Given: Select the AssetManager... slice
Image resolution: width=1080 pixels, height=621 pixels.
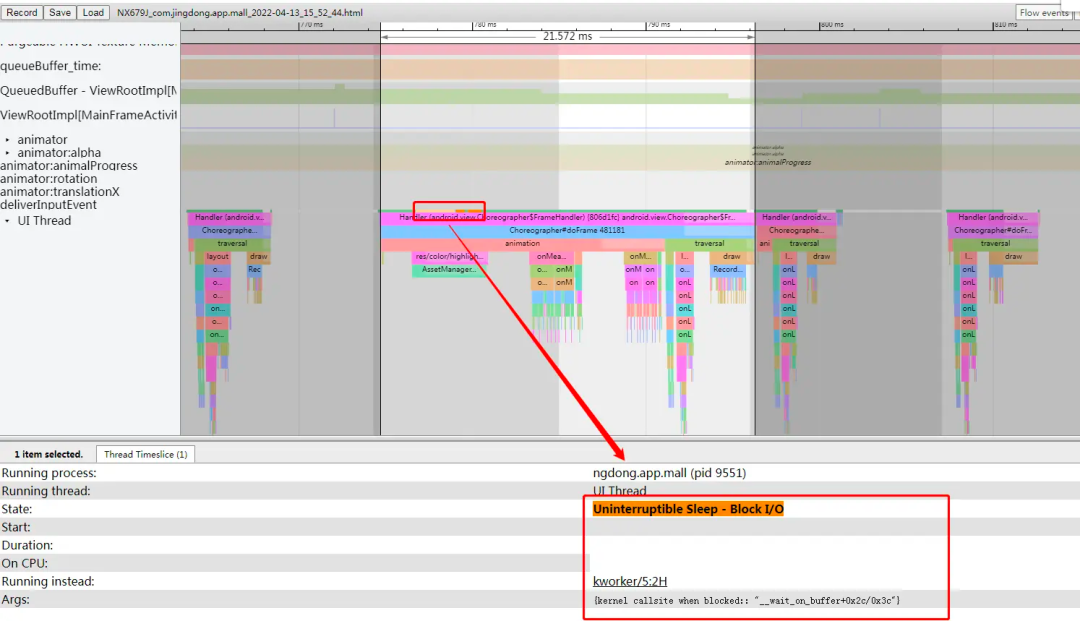Looking at the screenshot, I should 448,269.
